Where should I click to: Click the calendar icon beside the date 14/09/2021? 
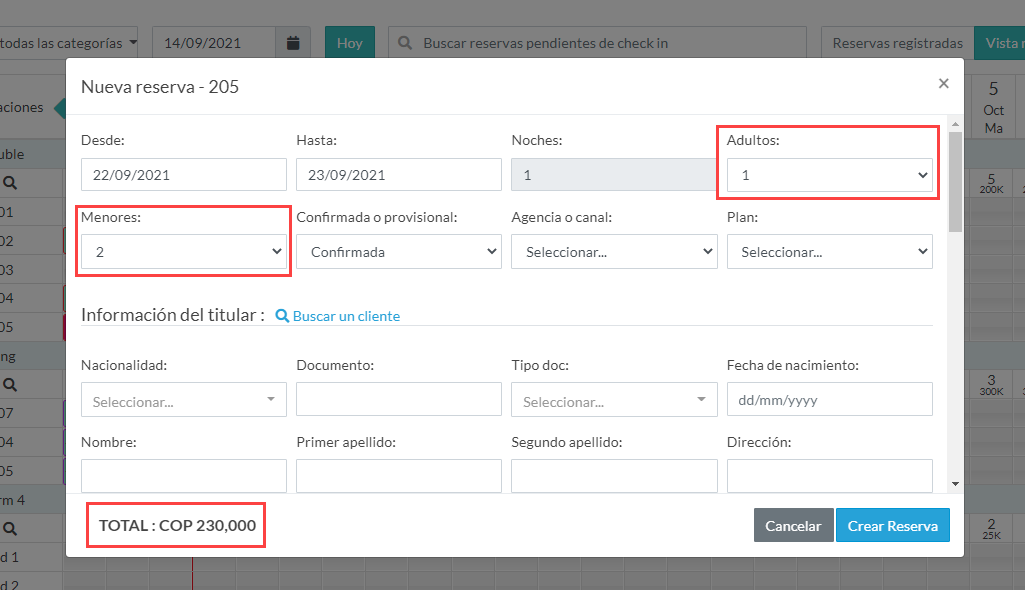click(x=293, y=43)
